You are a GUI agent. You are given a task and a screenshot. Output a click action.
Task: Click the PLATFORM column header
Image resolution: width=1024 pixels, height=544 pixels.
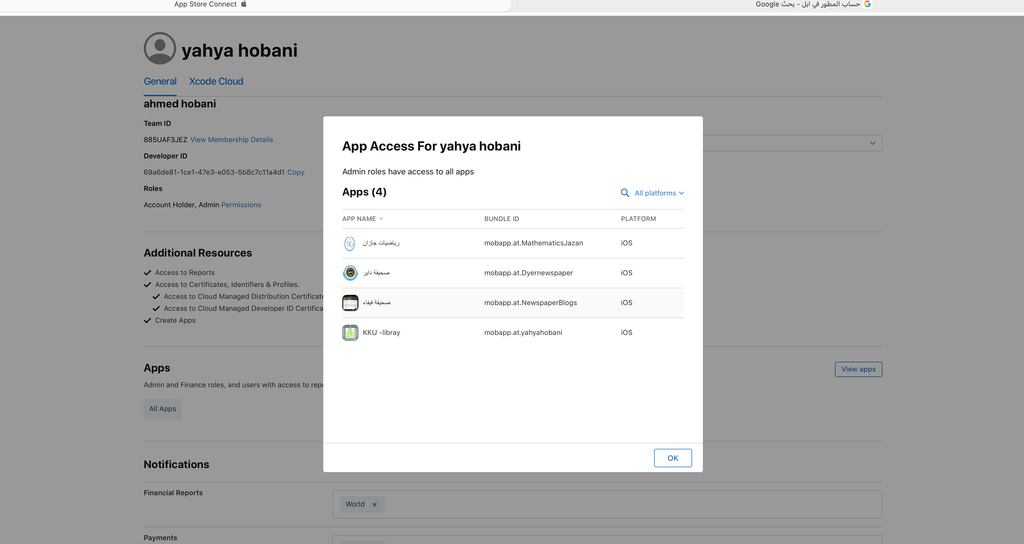coord(638,219)
